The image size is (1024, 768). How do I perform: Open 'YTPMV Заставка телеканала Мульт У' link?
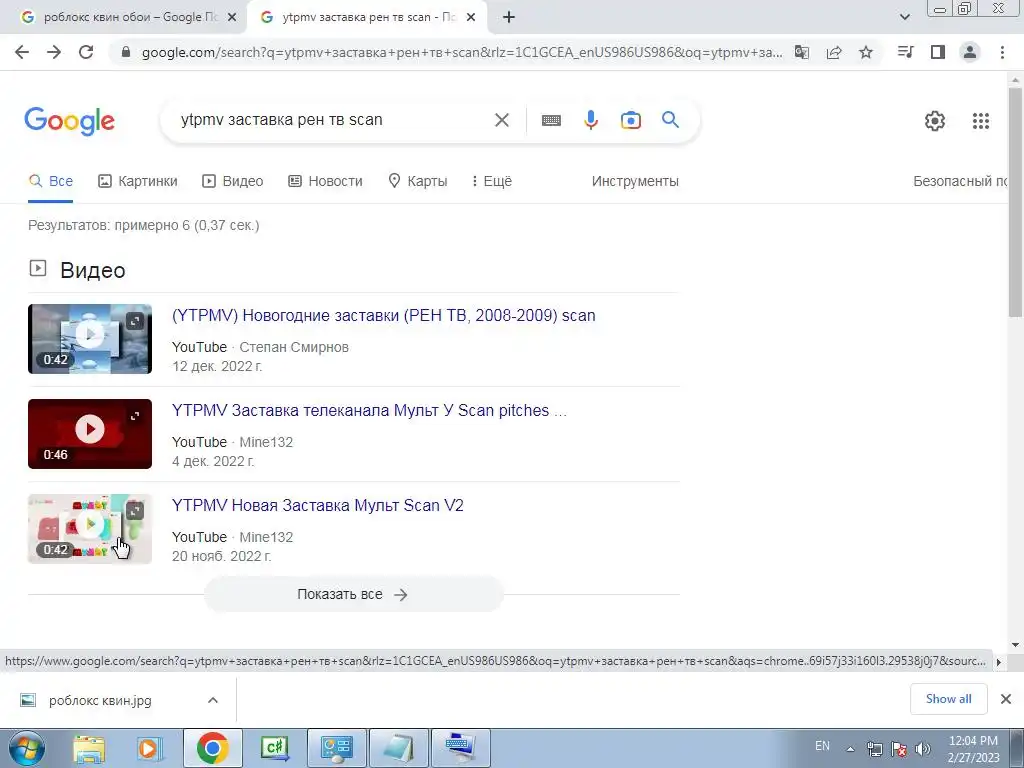tap(369, 411)
